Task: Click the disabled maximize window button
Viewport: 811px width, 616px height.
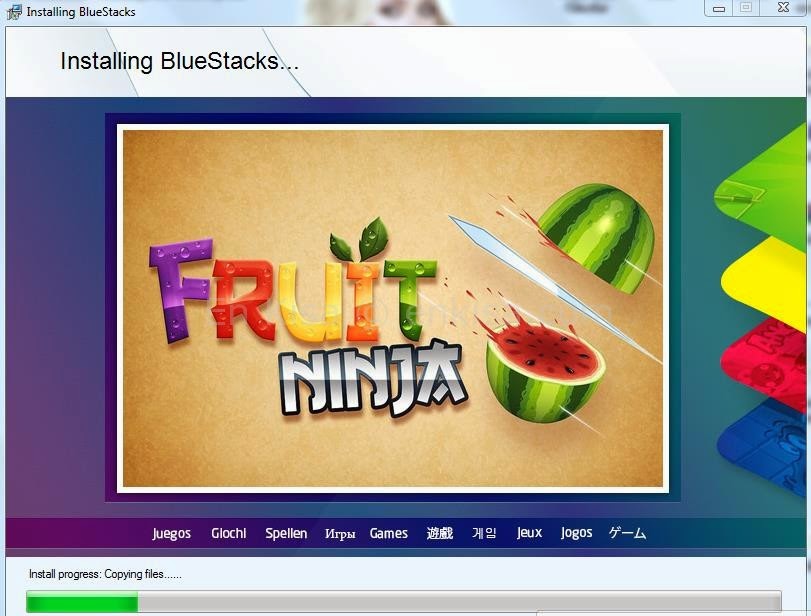Action: [x=745, y=8]
